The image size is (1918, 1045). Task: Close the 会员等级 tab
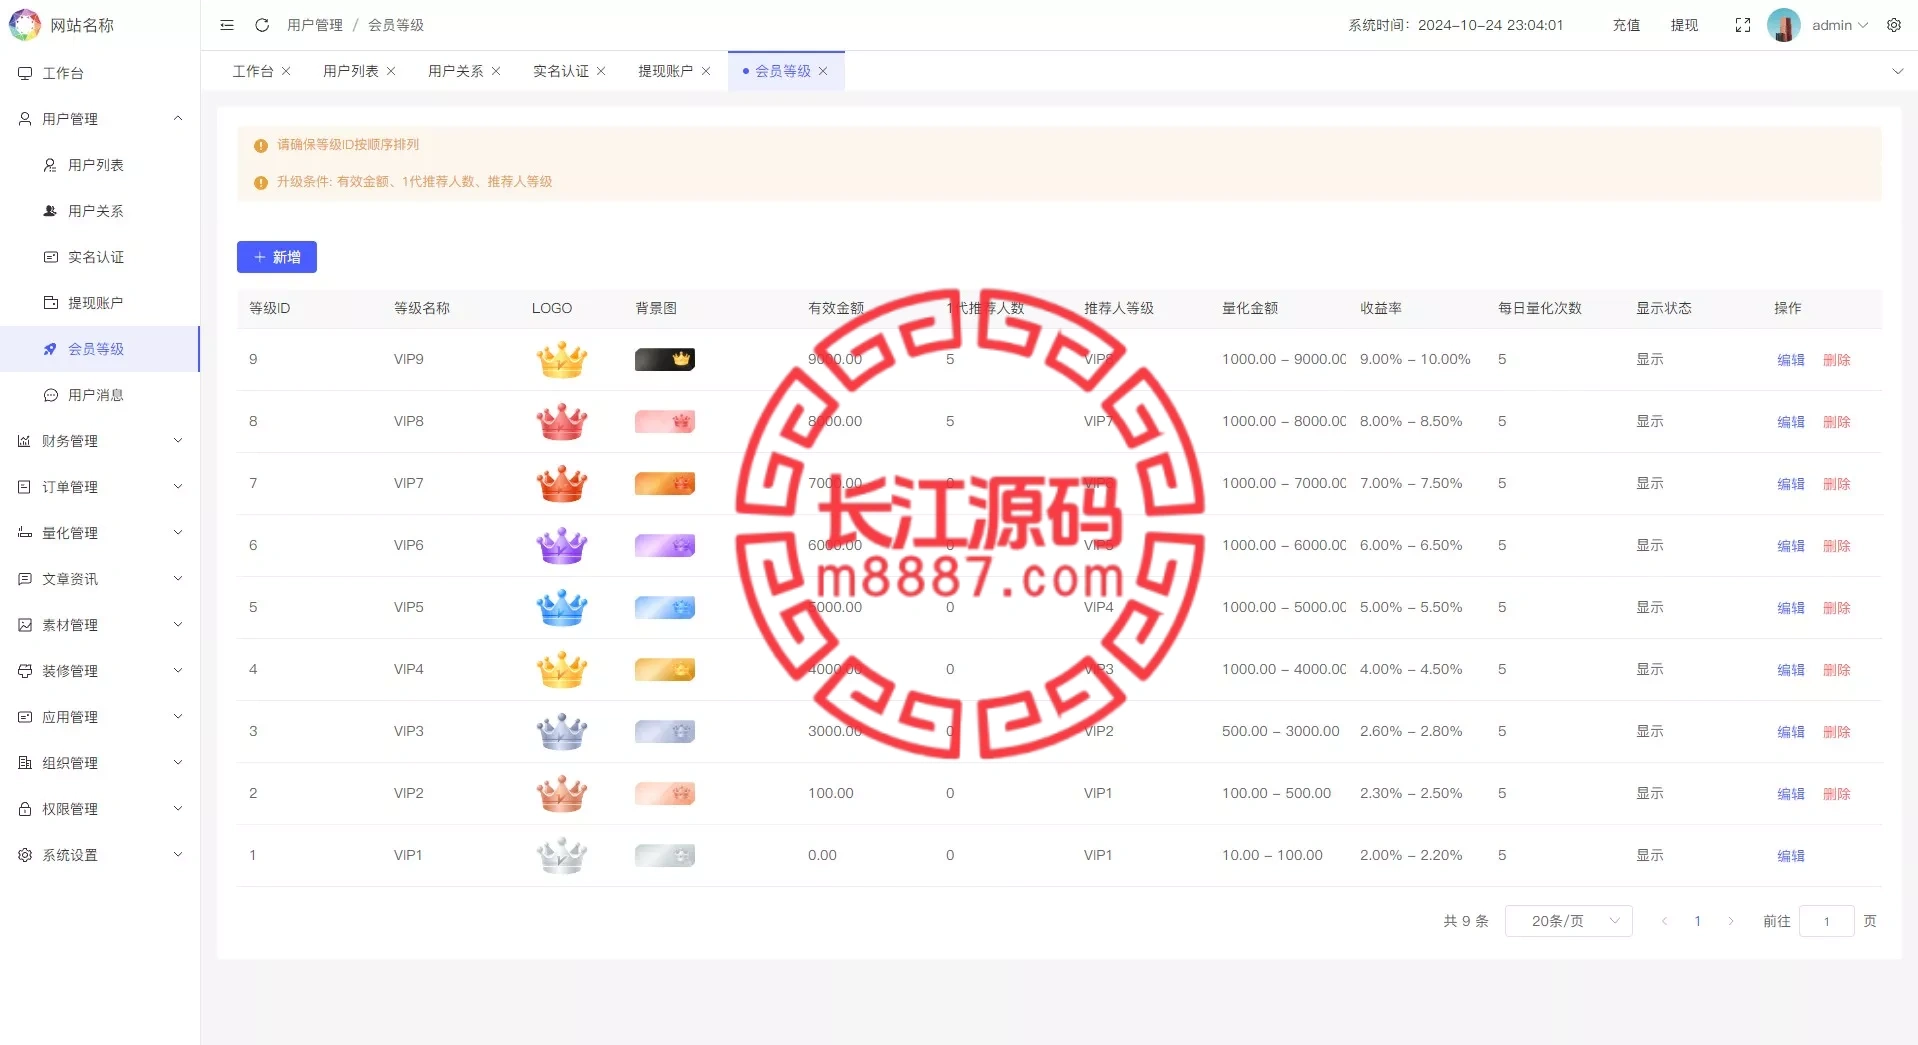point(823,71)
